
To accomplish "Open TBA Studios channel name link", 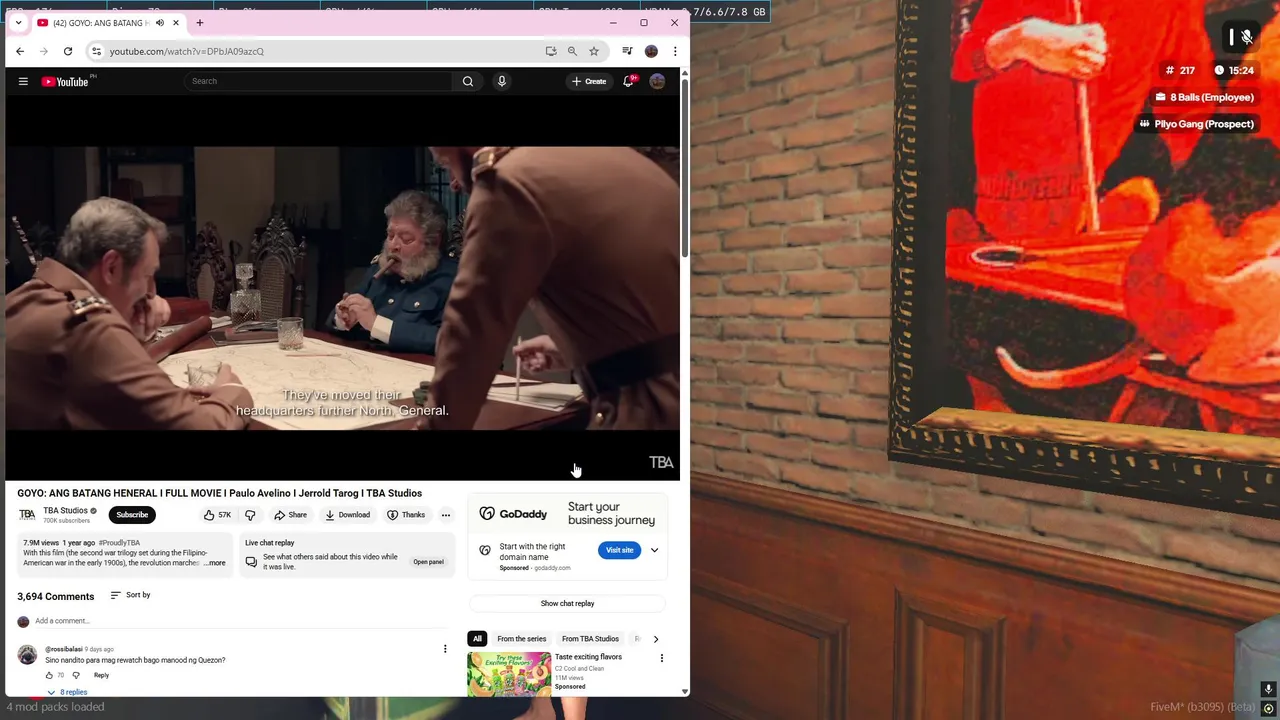I will coord(65,510).
